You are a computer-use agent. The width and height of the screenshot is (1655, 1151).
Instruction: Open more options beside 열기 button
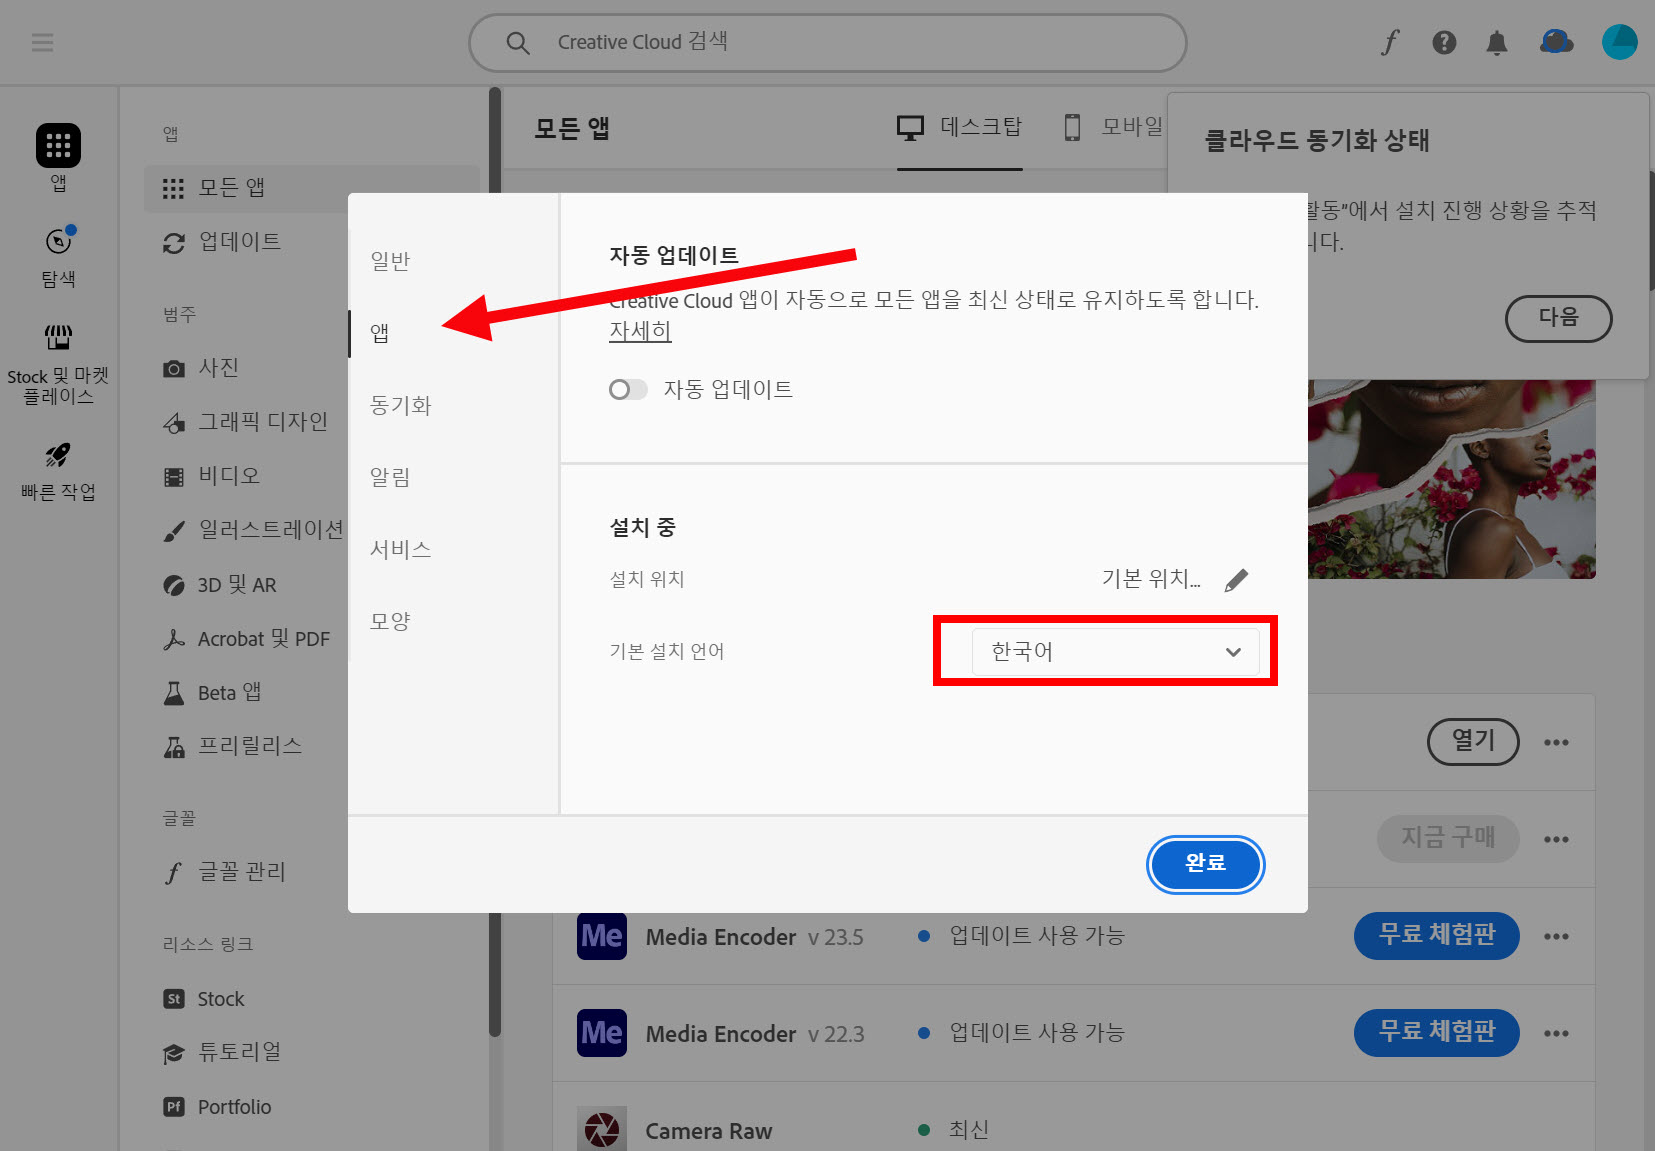[1556, 742]
